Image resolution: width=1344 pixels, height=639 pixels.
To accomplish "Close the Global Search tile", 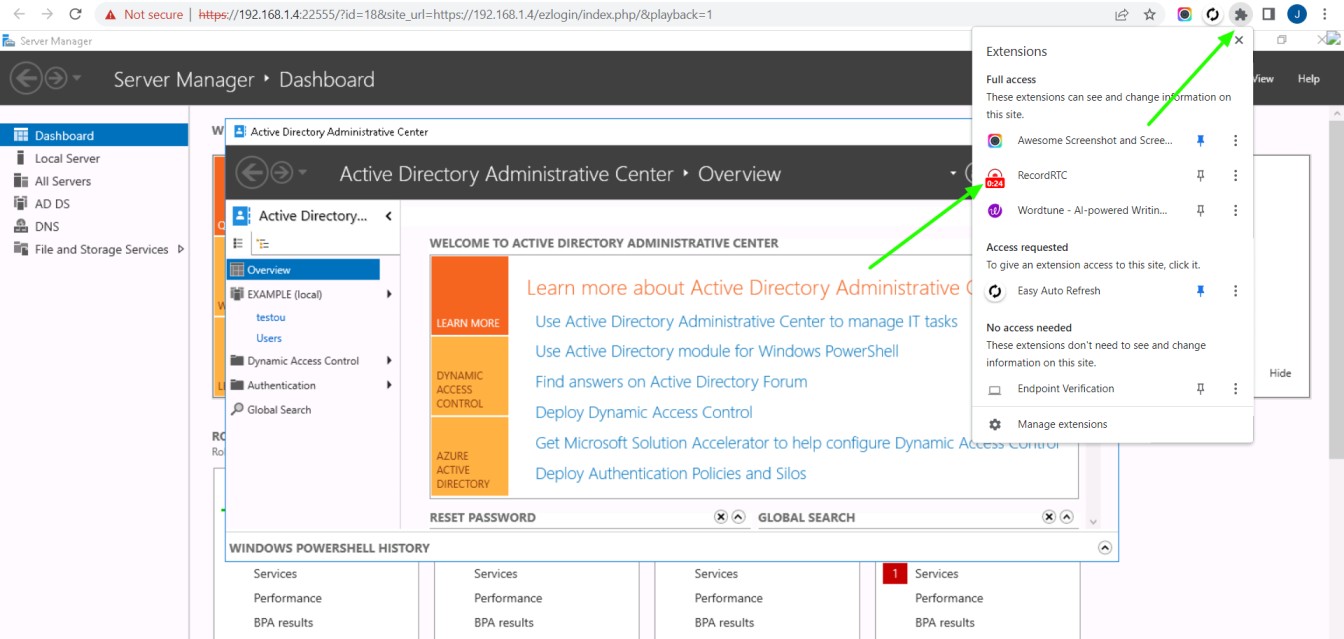I will (x=1049, y=517).
